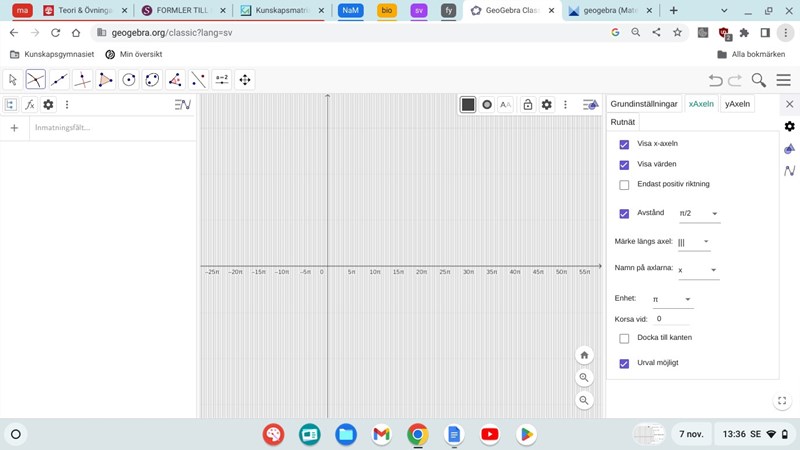This screenshot has height=450, width=800.
Task: Check the Docka till kanten box
Action: pyautogui.click(x=624, y=338)
